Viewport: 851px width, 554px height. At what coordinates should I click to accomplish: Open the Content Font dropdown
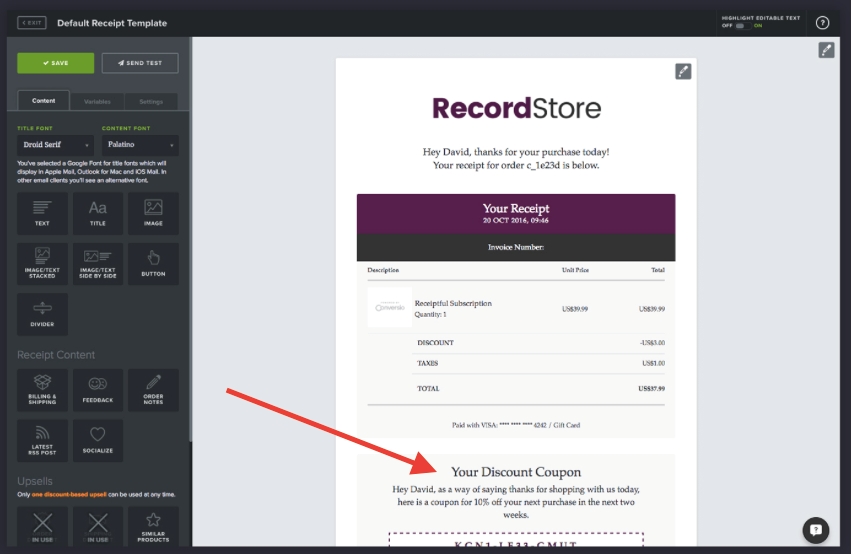[140, 145]
